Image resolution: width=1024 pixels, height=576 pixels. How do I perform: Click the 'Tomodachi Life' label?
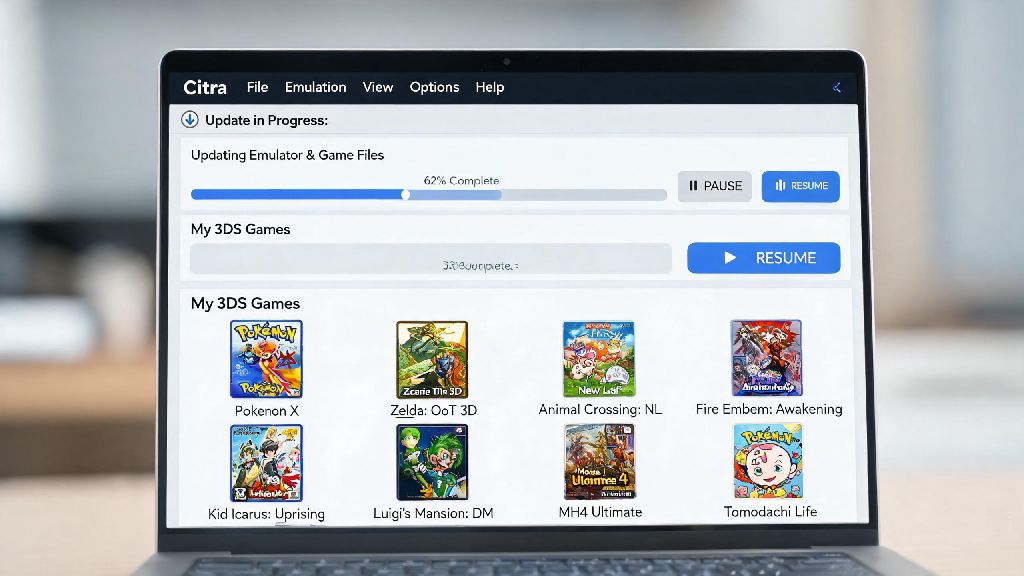pyautogui.click(x=771, y=511)
